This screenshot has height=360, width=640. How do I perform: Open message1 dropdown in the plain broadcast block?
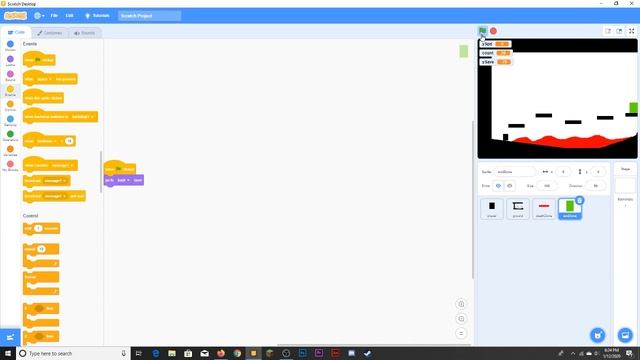[55, 180]
